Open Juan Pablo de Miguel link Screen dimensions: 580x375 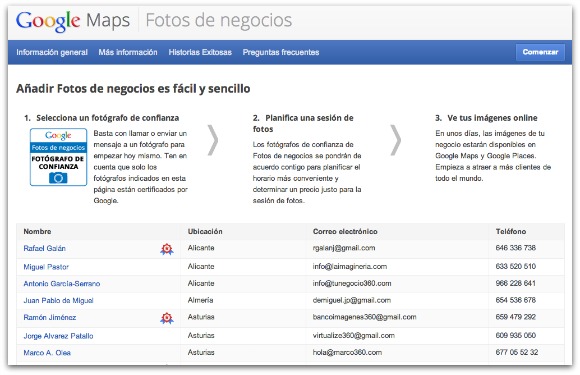pos(58,300)
